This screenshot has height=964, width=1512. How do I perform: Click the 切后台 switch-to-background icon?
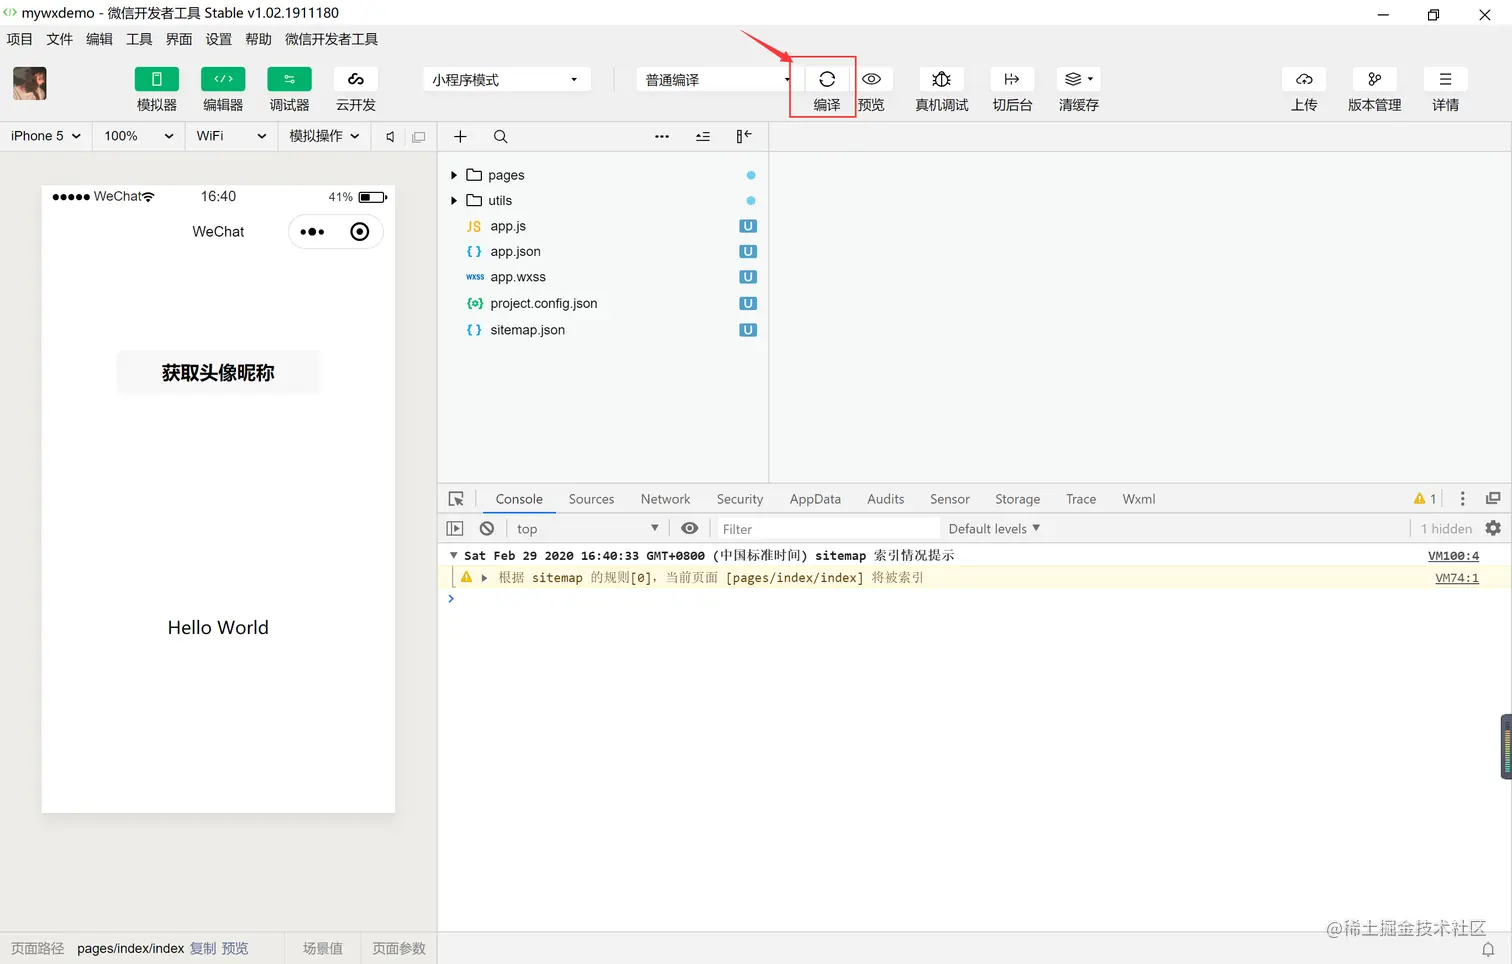click(1012, 79)
